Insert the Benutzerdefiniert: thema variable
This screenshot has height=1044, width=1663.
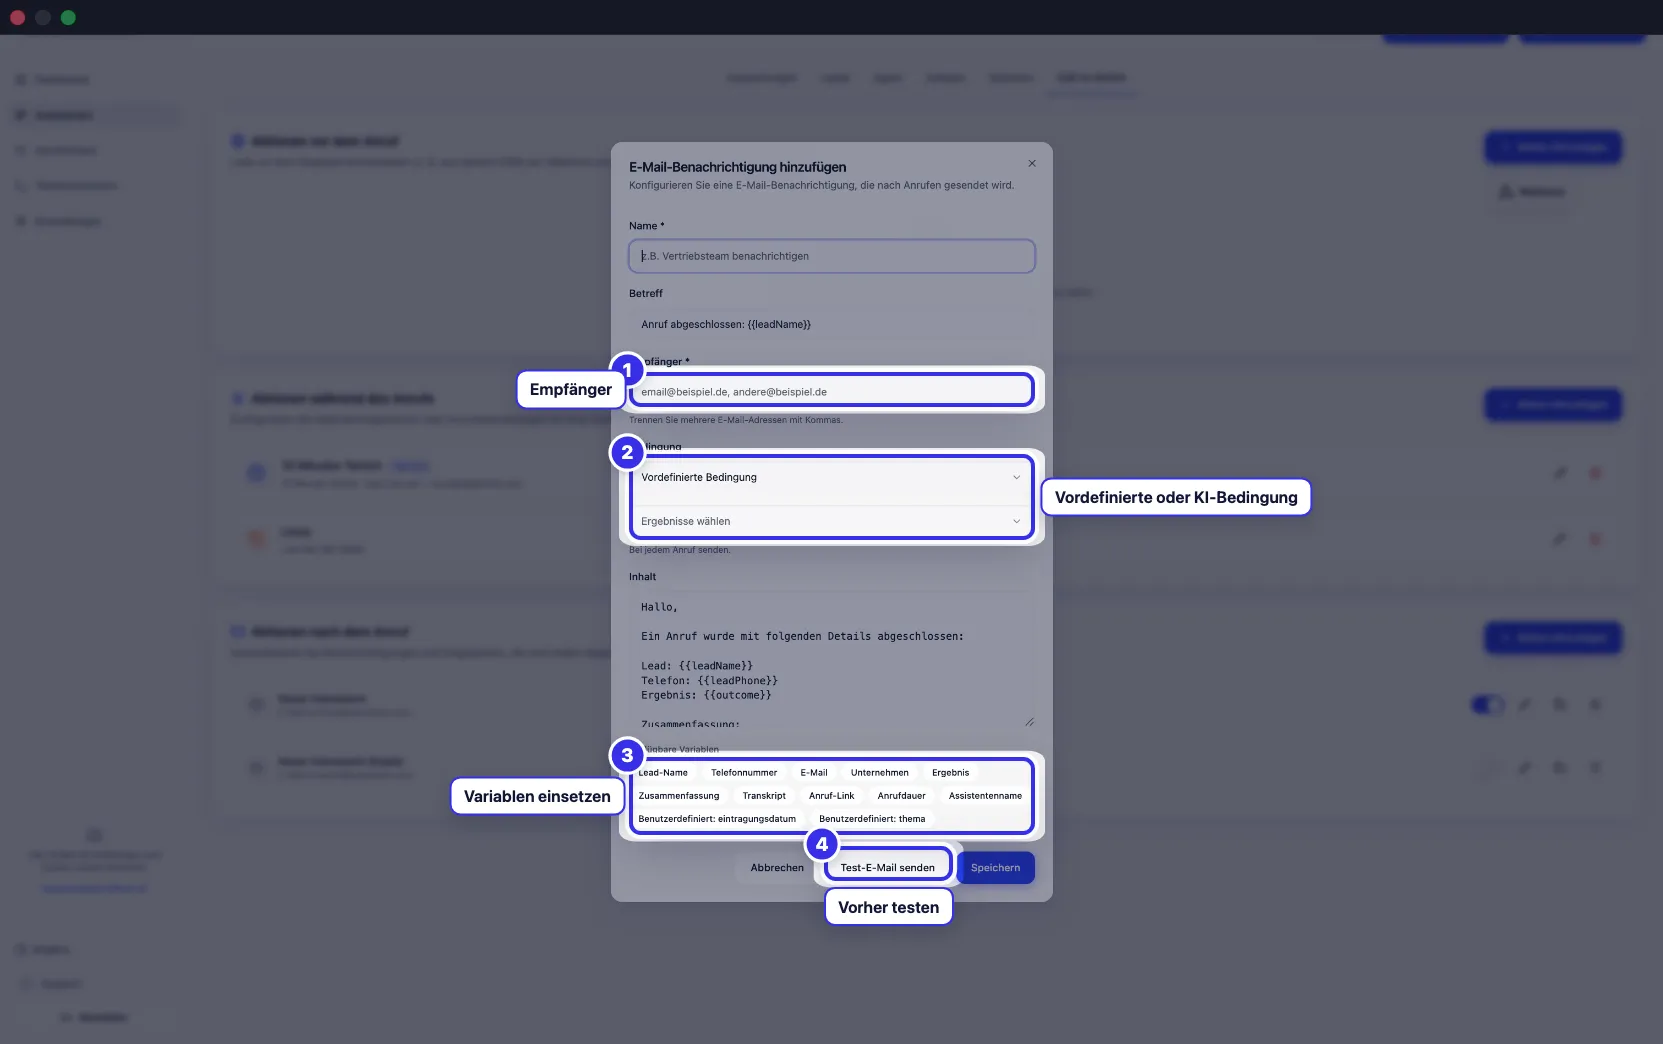click(872, 818)
